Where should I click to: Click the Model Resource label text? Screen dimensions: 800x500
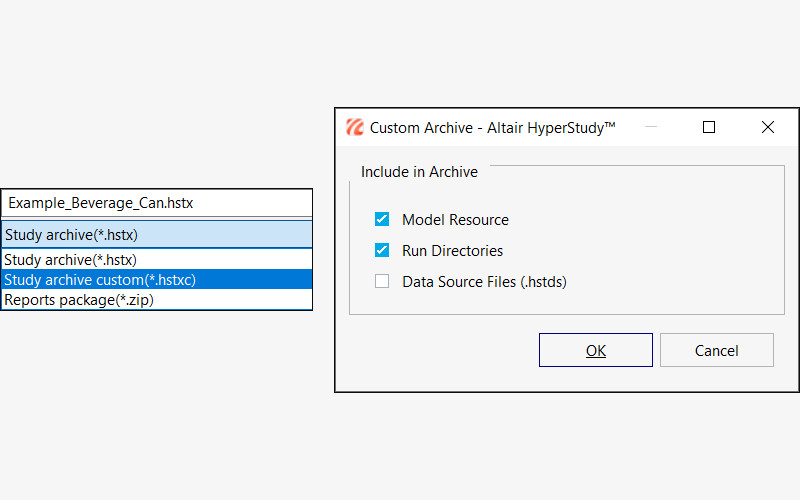point(455,220)
